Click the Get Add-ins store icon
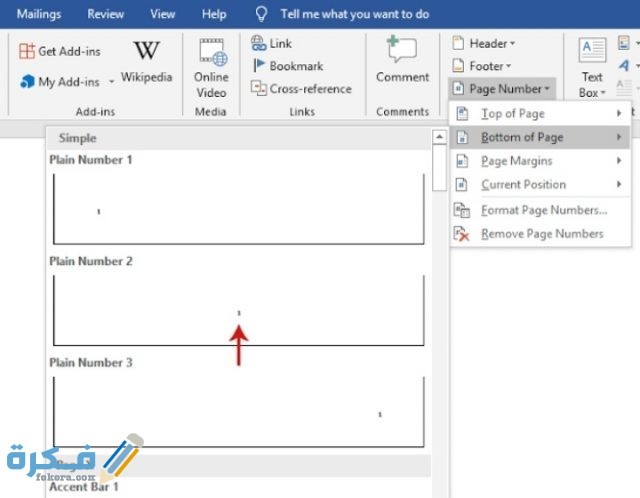 pyautogui.click(x=28, y=51)
